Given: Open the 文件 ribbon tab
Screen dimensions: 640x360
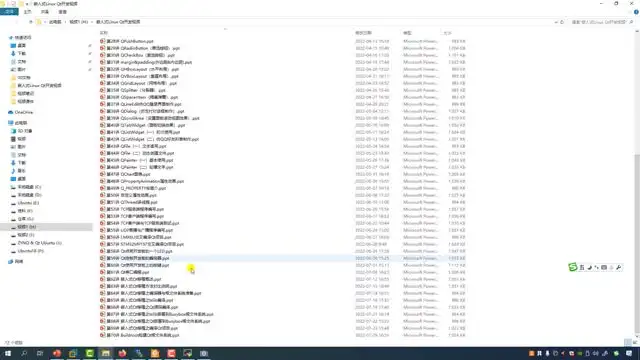Looking at the screenshot, I should point(9,12).
